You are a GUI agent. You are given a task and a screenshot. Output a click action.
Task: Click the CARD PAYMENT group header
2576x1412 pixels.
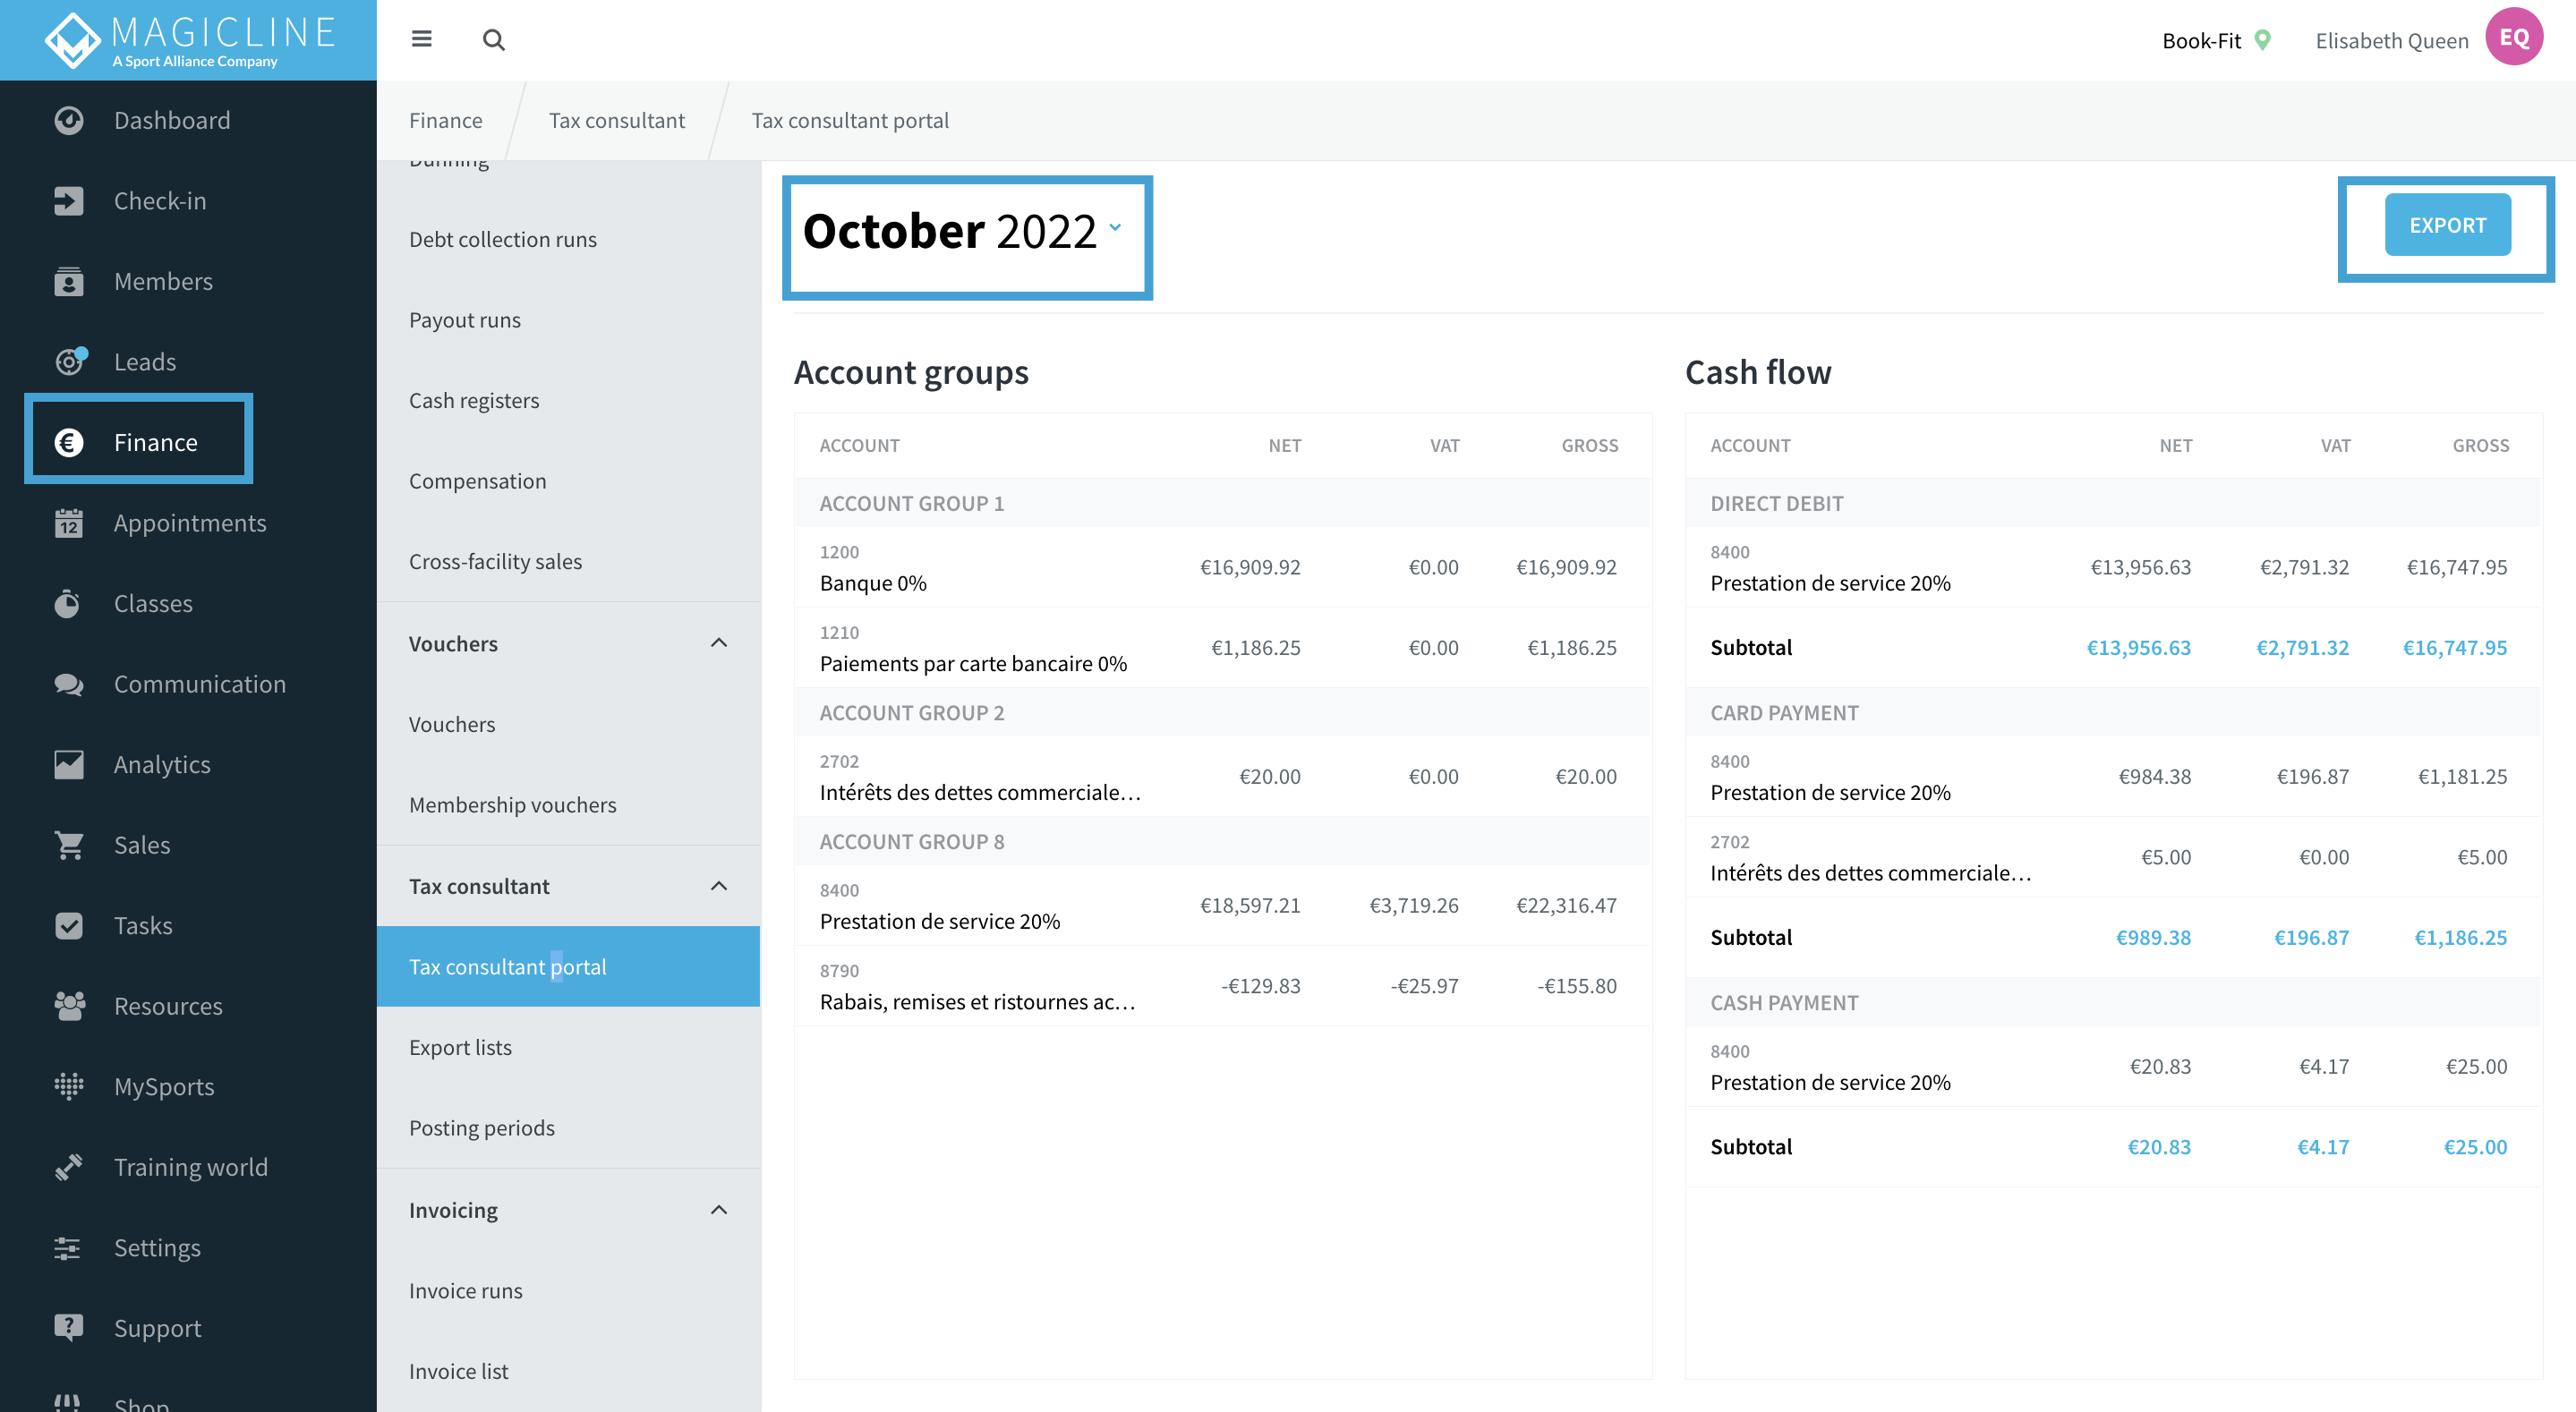point(2113,713)
